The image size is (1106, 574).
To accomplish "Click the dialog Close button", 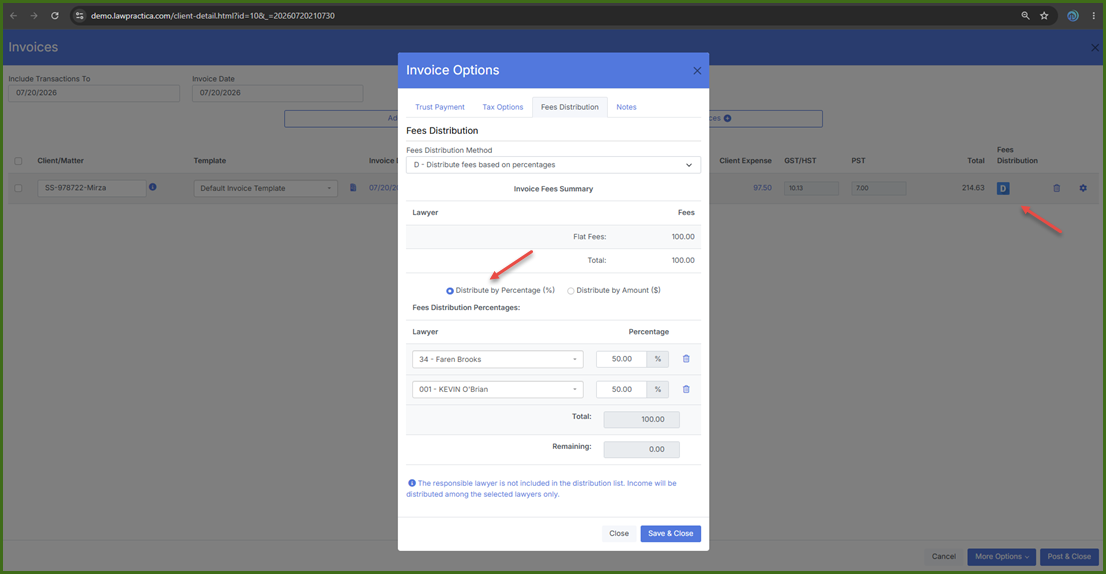I will coord(619,534).
